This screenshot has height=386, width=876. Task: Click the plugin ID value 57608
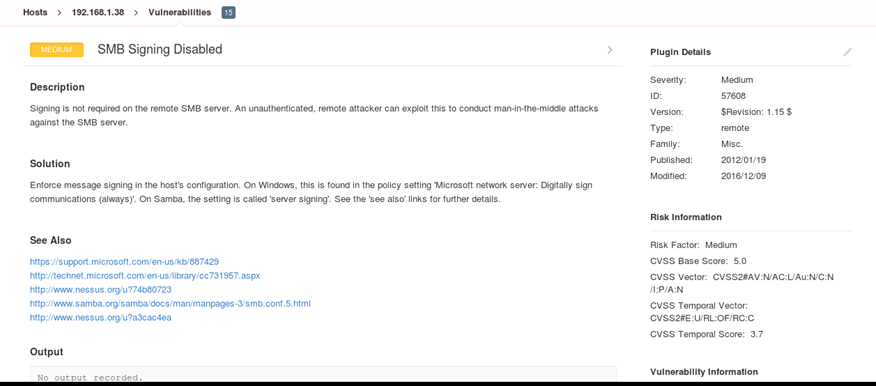pyautogui.click(x=734, y=96)
